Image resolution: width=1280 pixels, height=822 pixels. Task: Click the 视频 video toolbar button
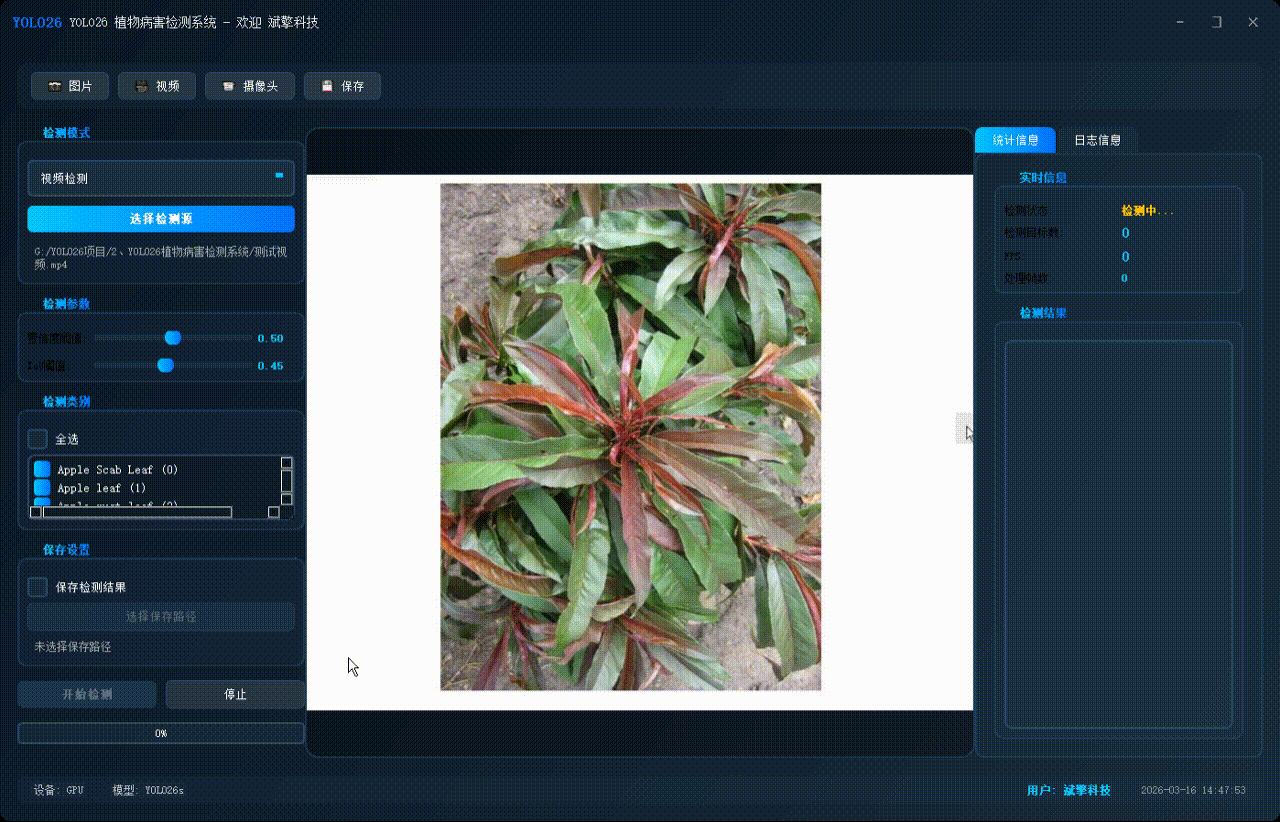click(157, 86)
